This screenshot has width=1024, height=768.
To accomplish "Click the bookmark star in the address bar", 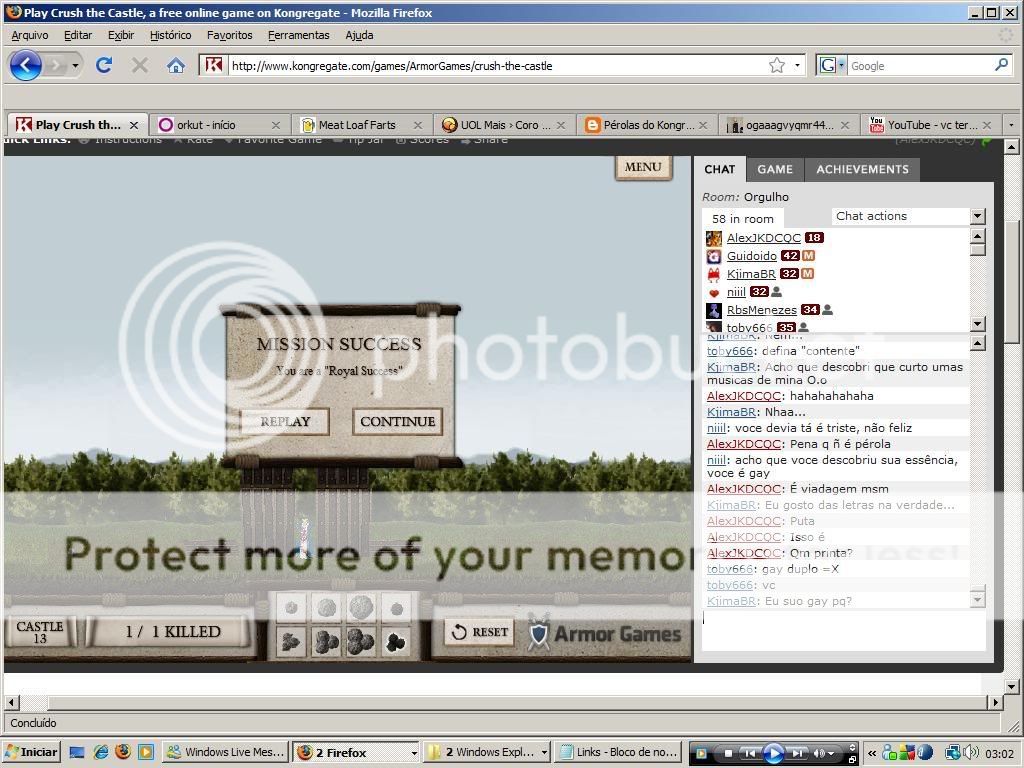I will pos(777,66).
